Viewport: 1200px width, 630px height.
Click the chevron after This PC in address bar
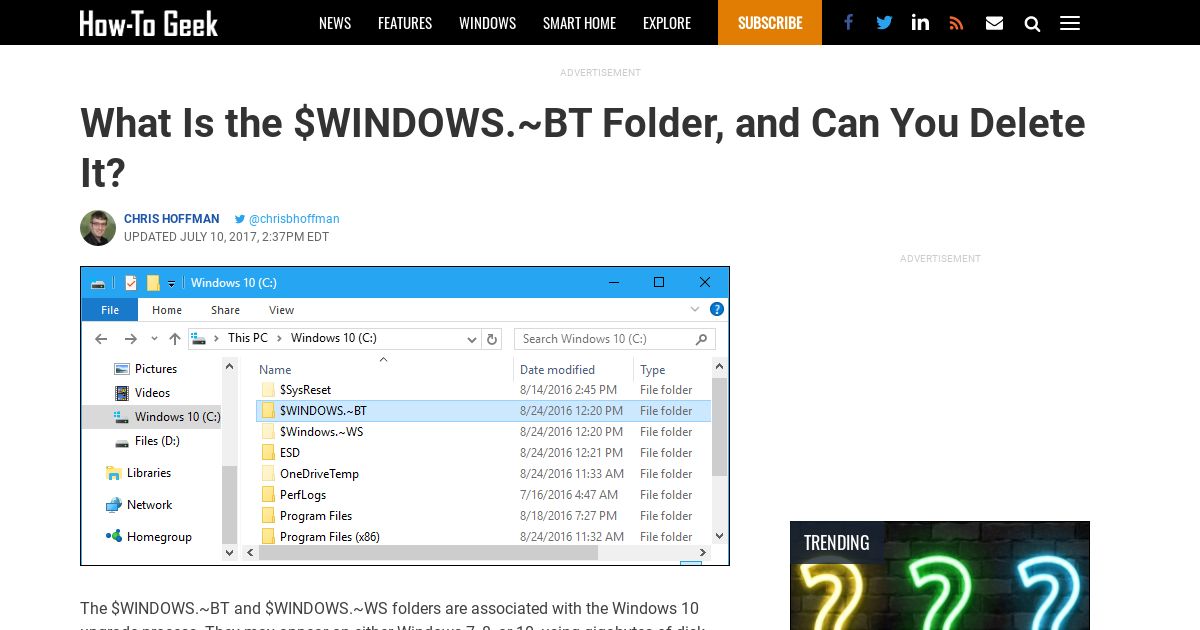[x=280, y=339]
